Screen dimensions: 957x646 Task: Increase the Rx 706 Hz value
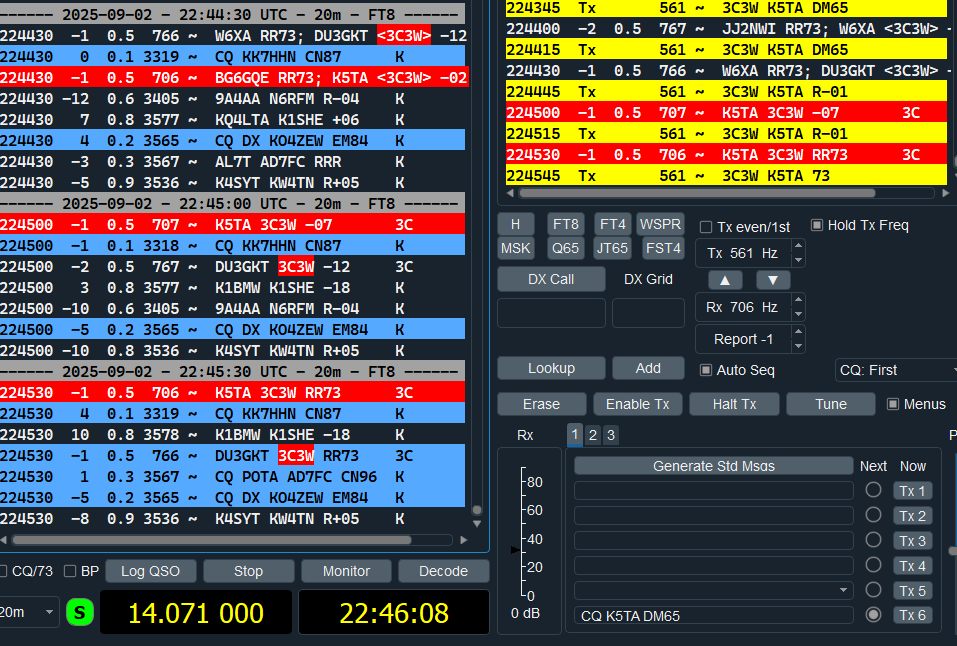coord(798,300)
